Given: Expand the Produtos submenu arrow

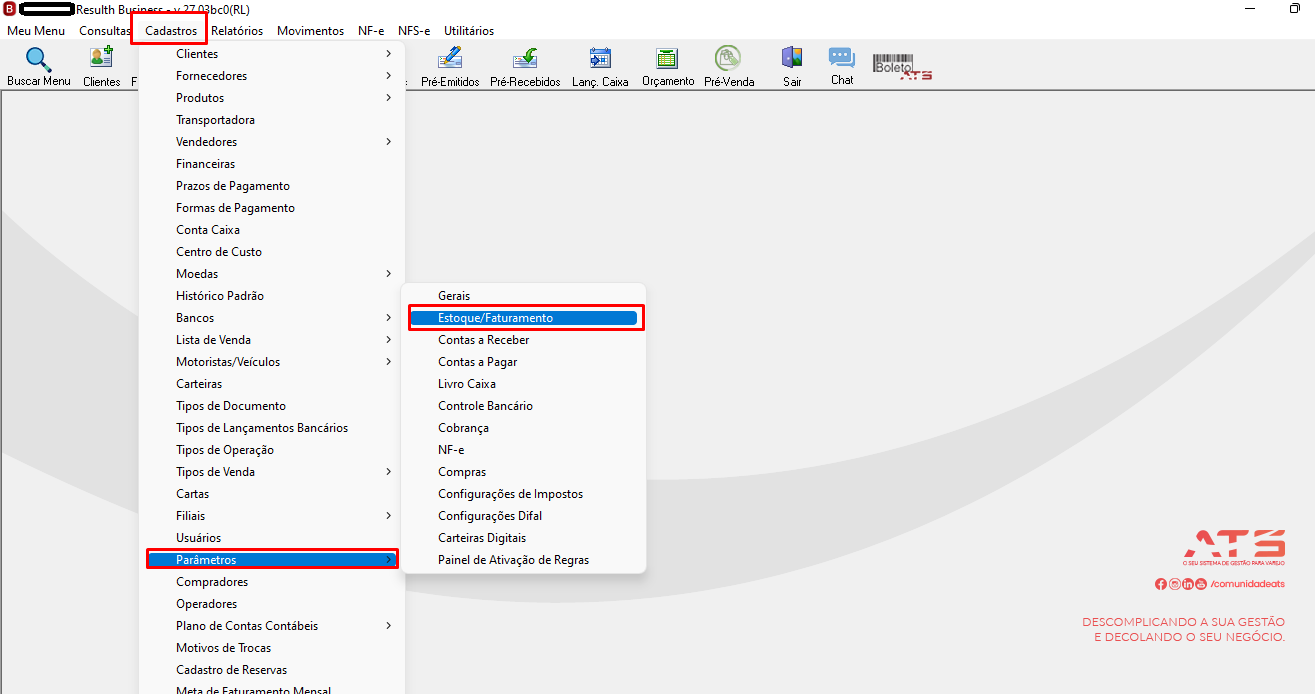Looking at the screenshot, I should pos(388,98).
